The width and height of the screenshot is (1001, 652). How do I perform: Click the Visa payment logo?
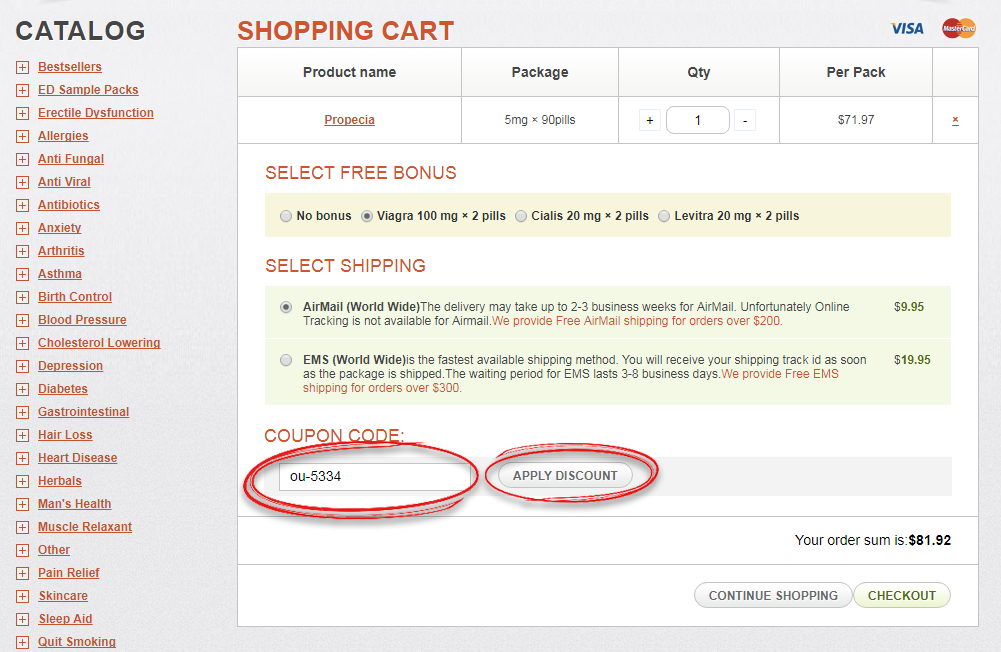pyautogui.click(x=907, y=28)
